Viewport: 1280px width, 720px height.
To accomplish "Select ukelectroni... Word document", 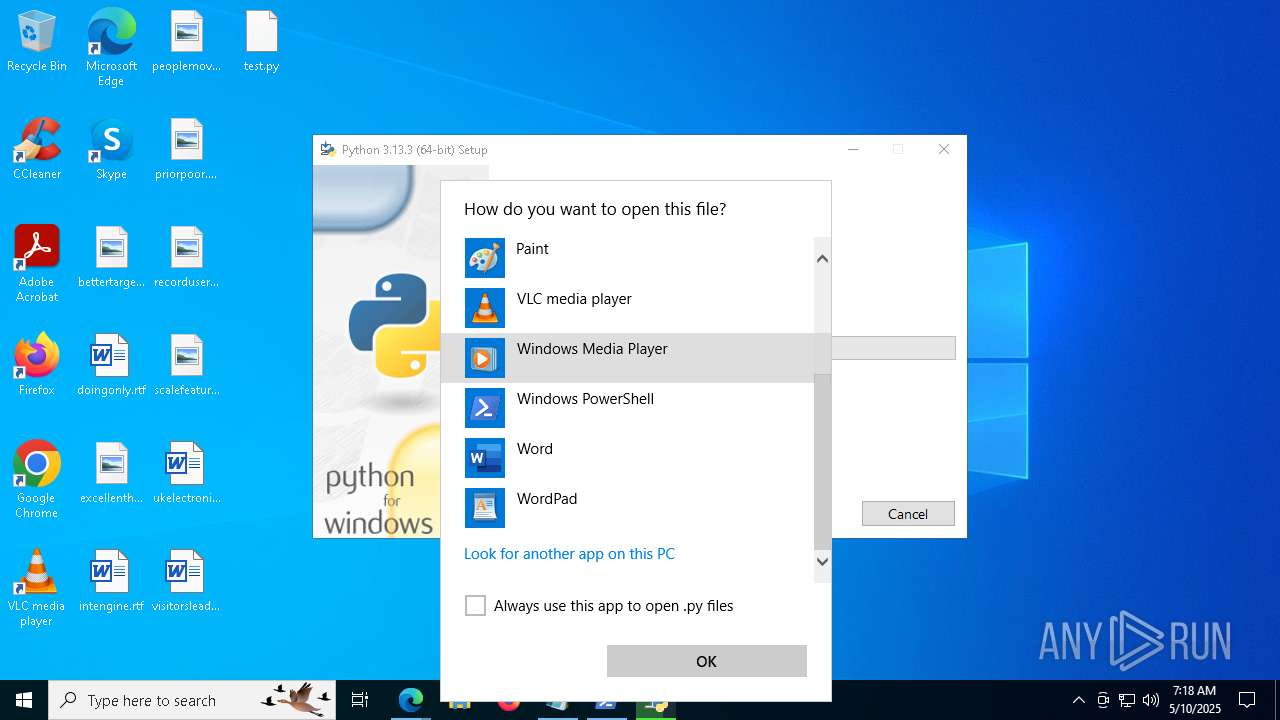I will [186, 474].
